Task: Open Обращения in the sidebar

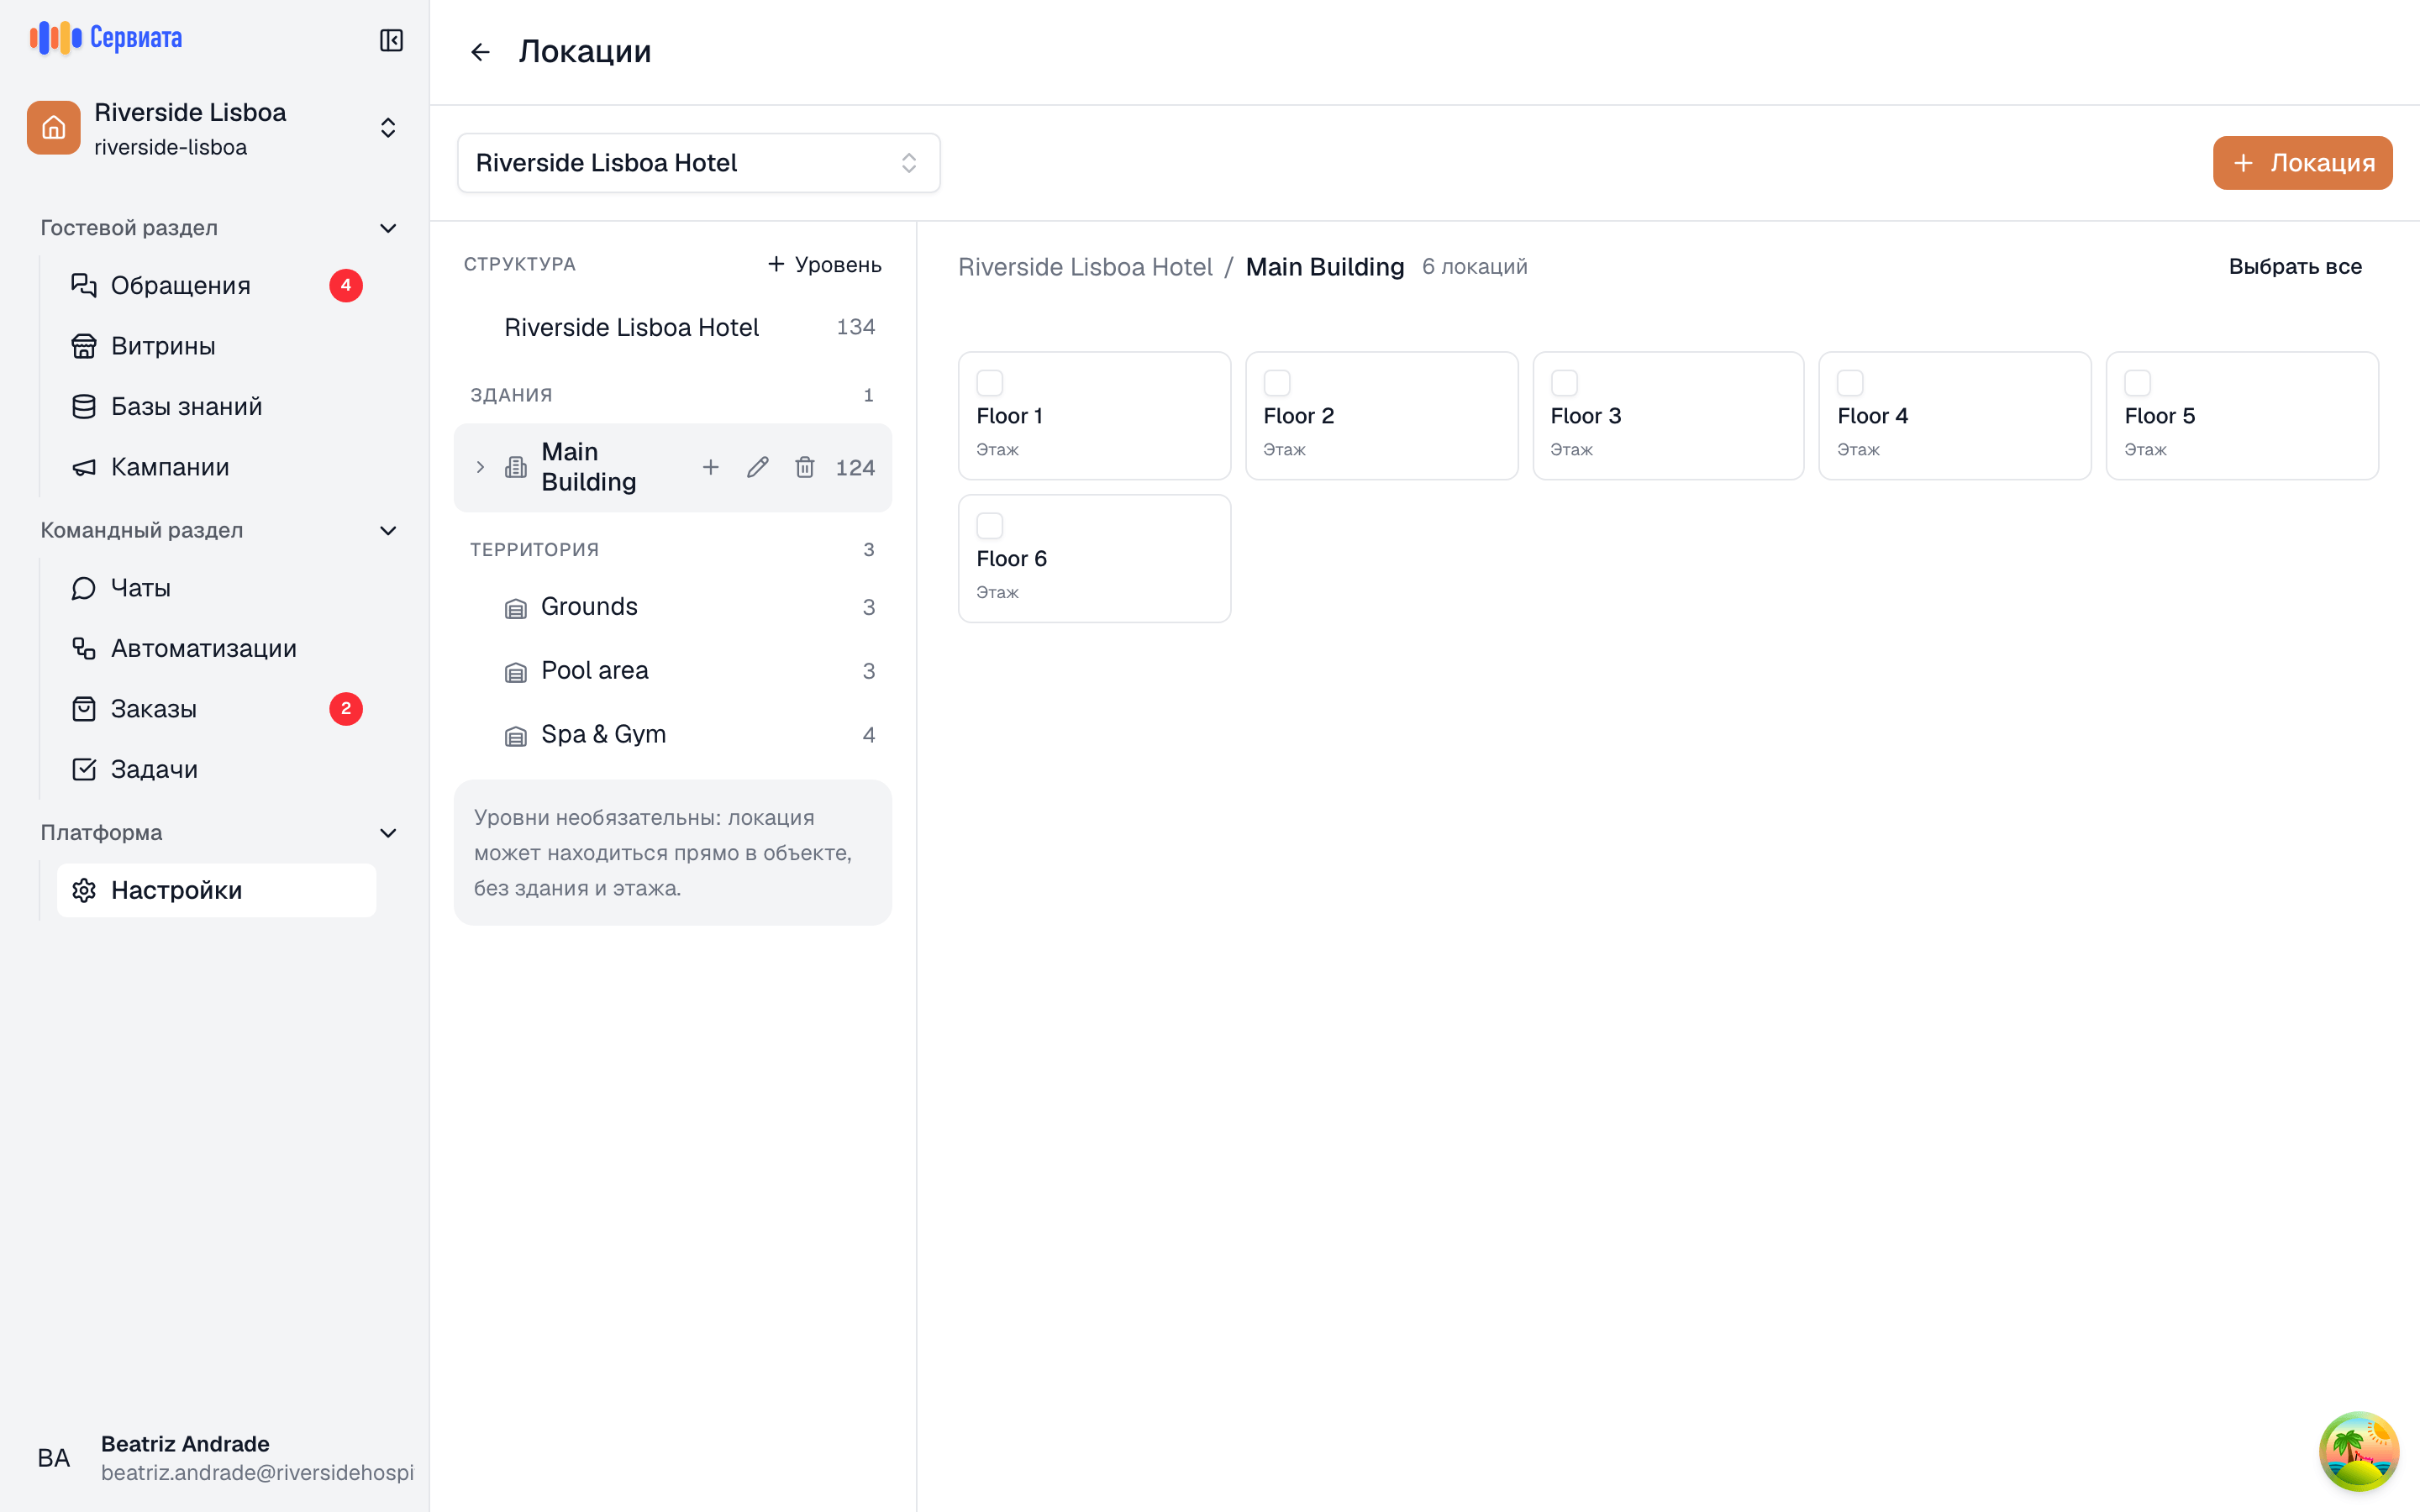Action: coord(217,286)
